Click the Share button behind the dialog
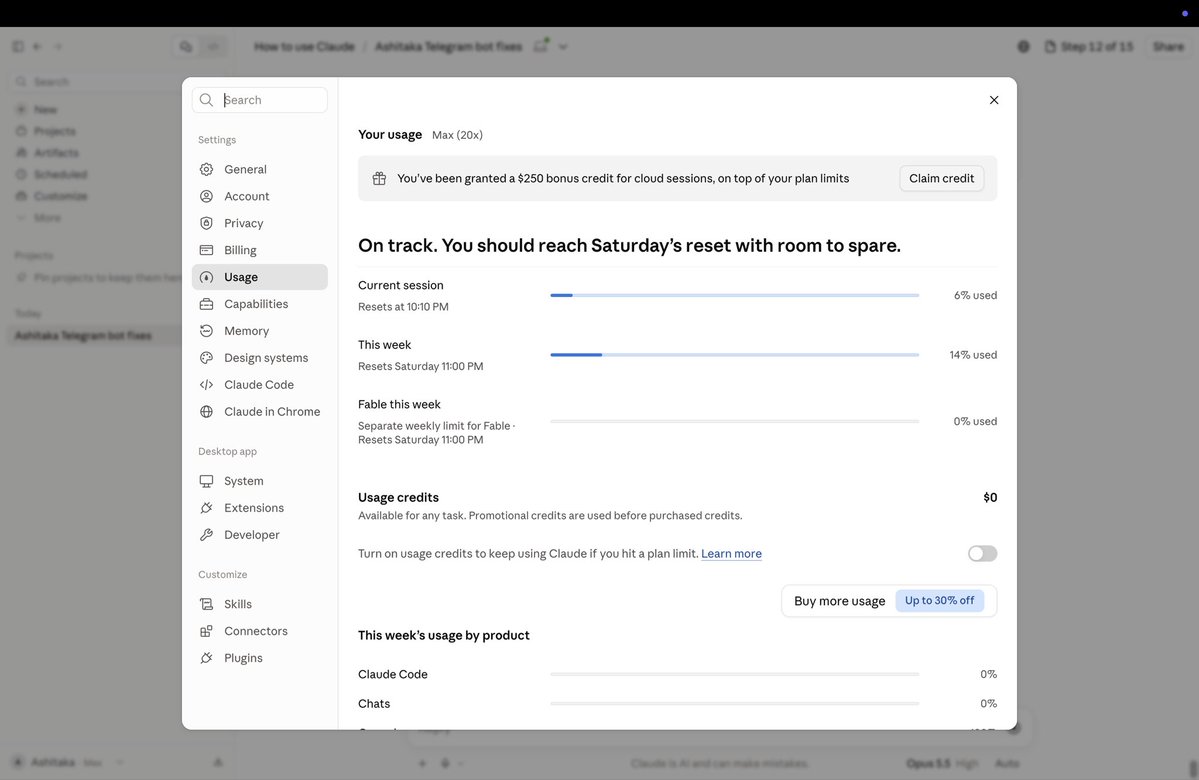 (x=1168, y=47)
